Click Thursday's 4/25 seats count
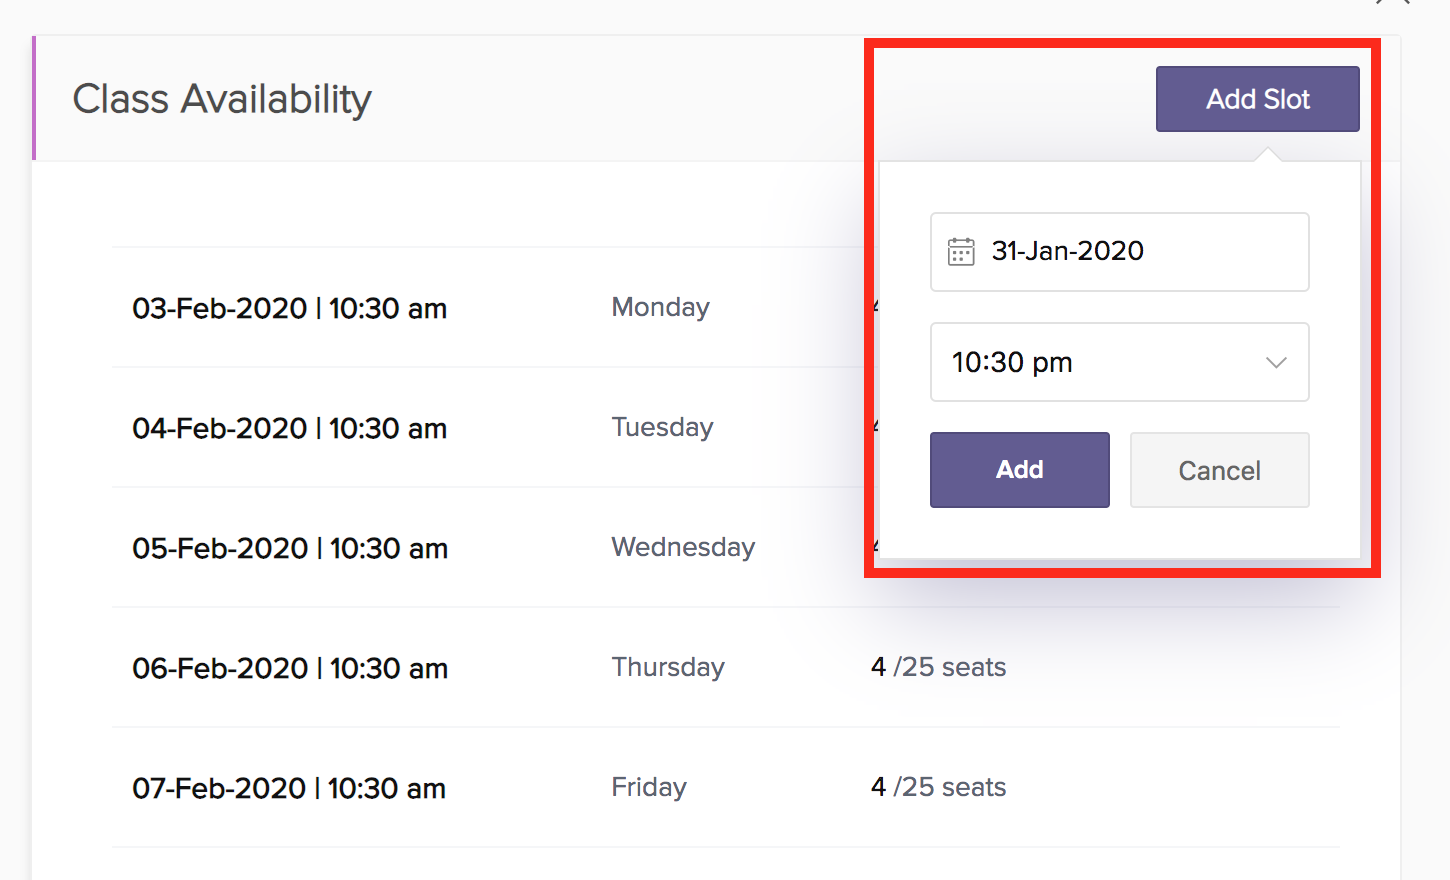Viewport: 1450px width, 880px height. tap(938, 667)
